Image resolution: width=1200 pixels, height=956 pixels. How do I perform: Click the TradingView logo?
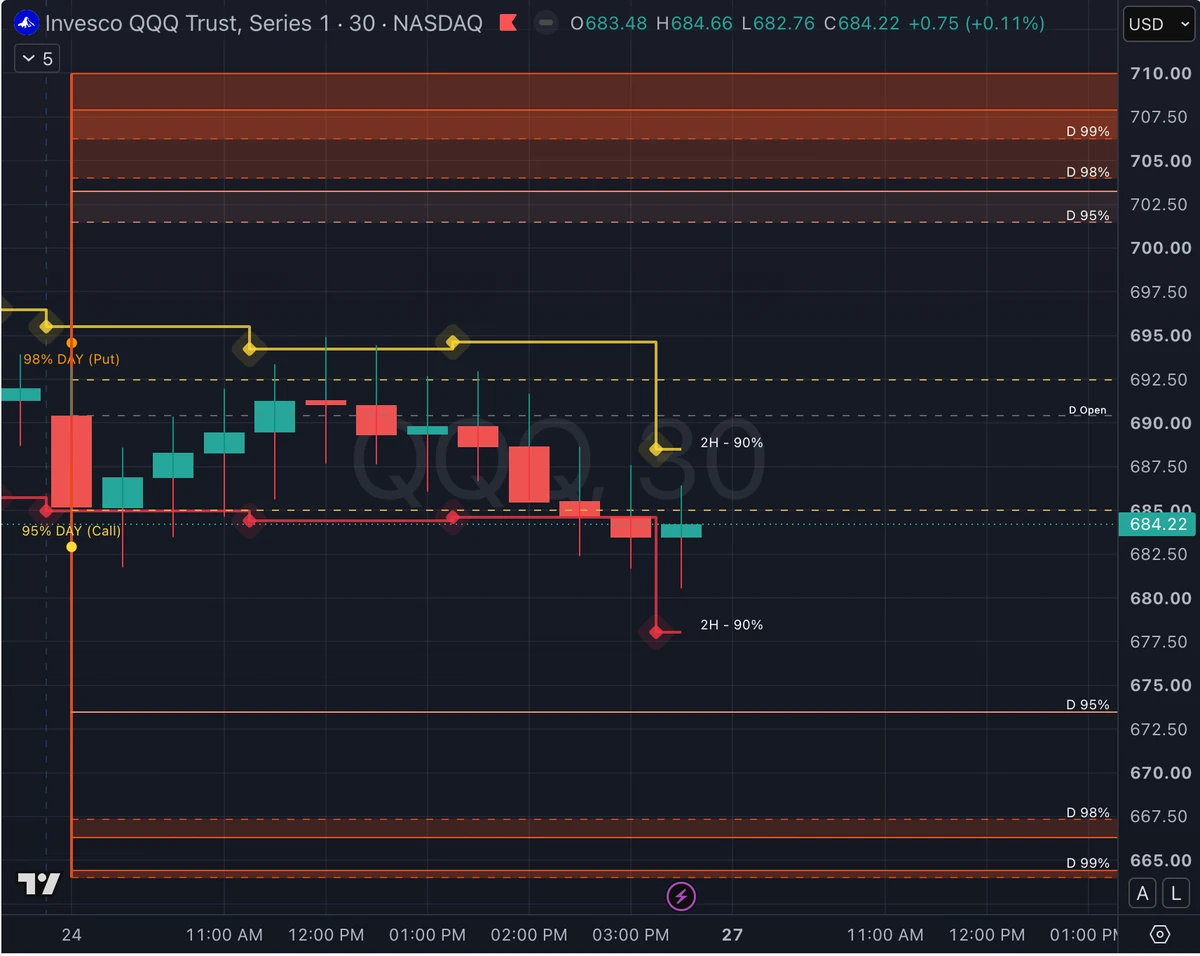tap(39, 884)
